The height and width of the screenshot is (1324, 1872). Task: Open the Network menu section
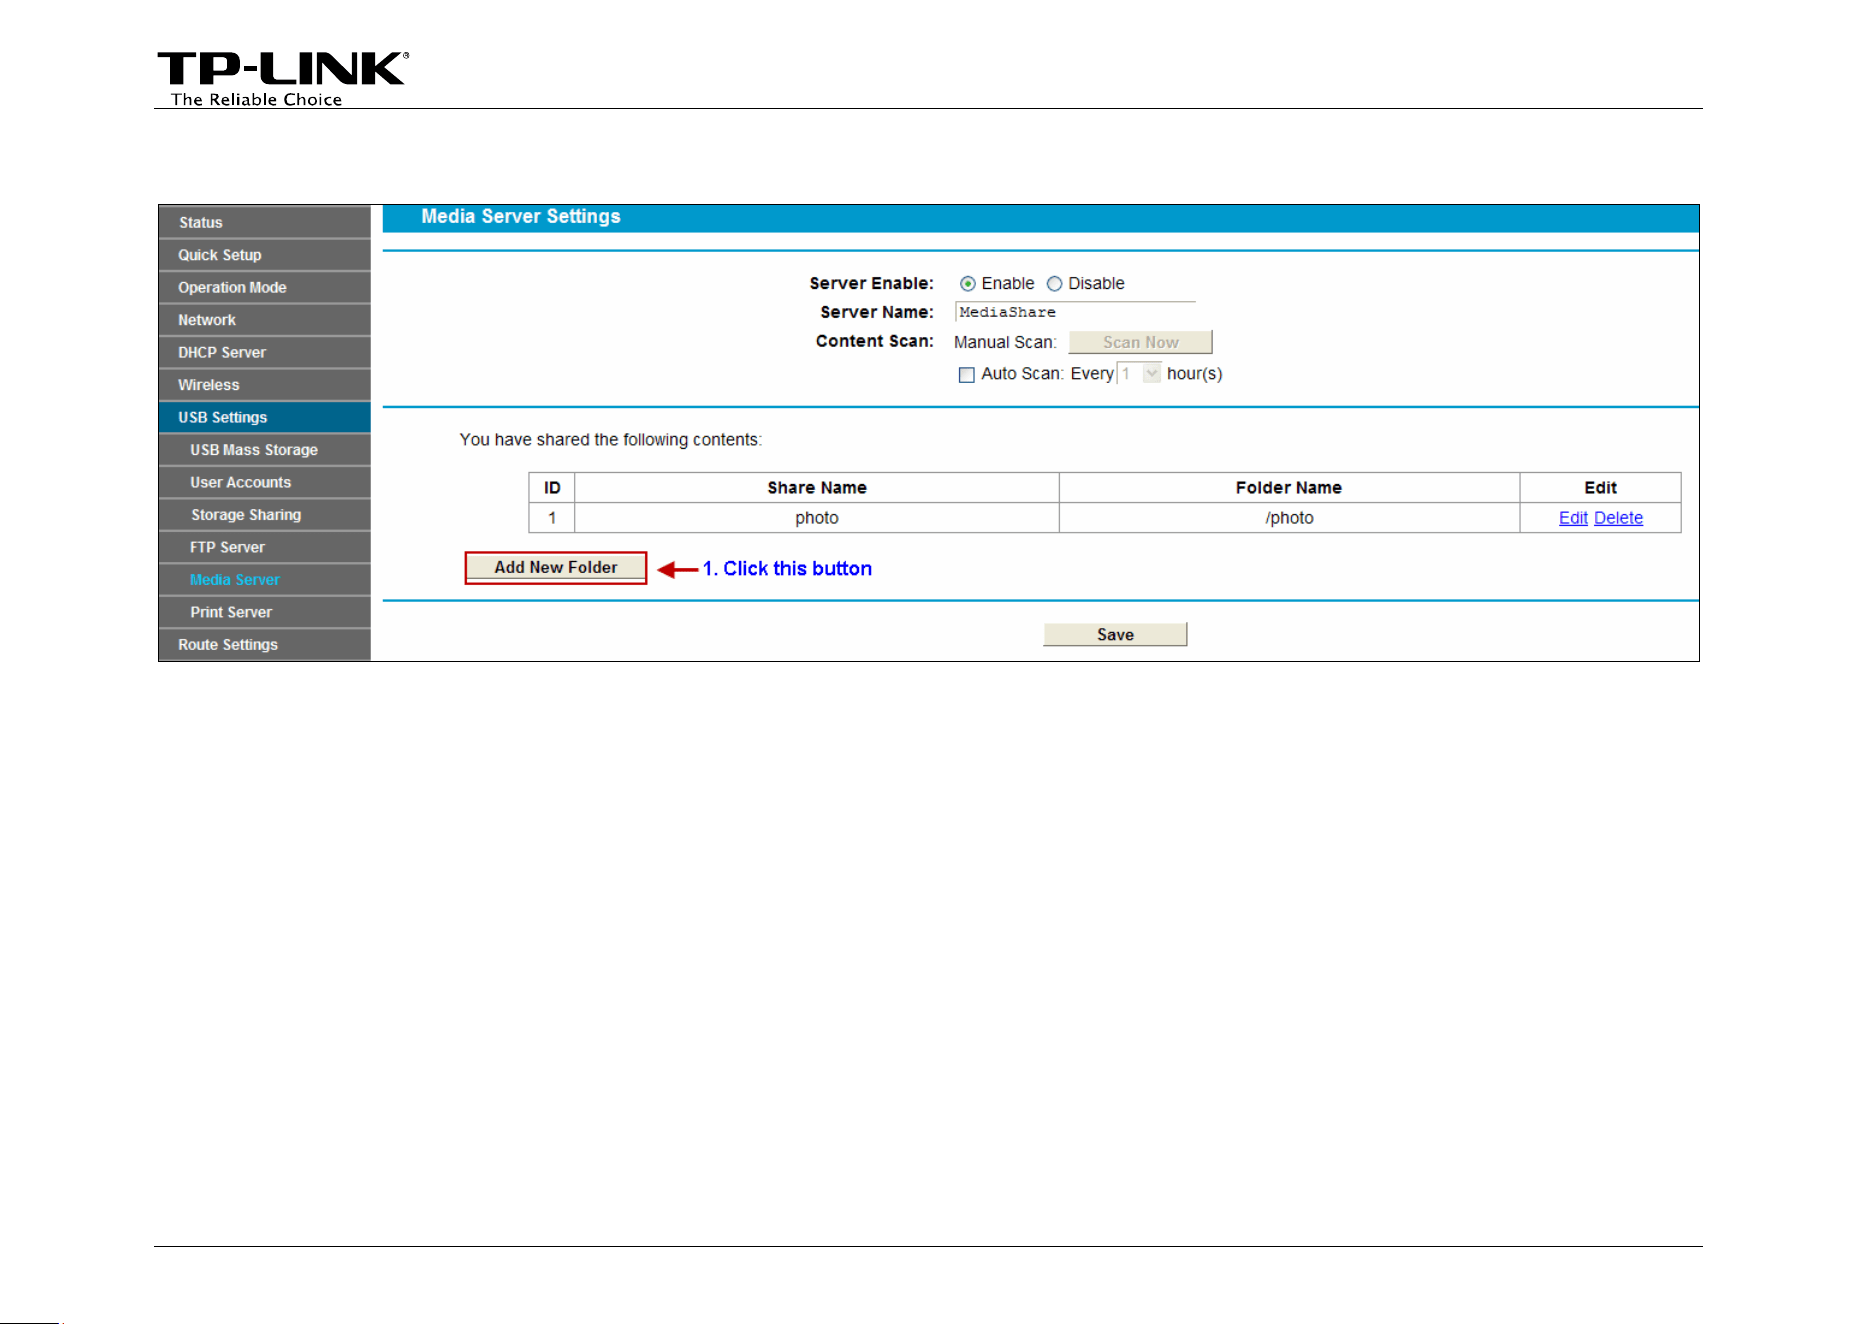click(x=264, y=320)
